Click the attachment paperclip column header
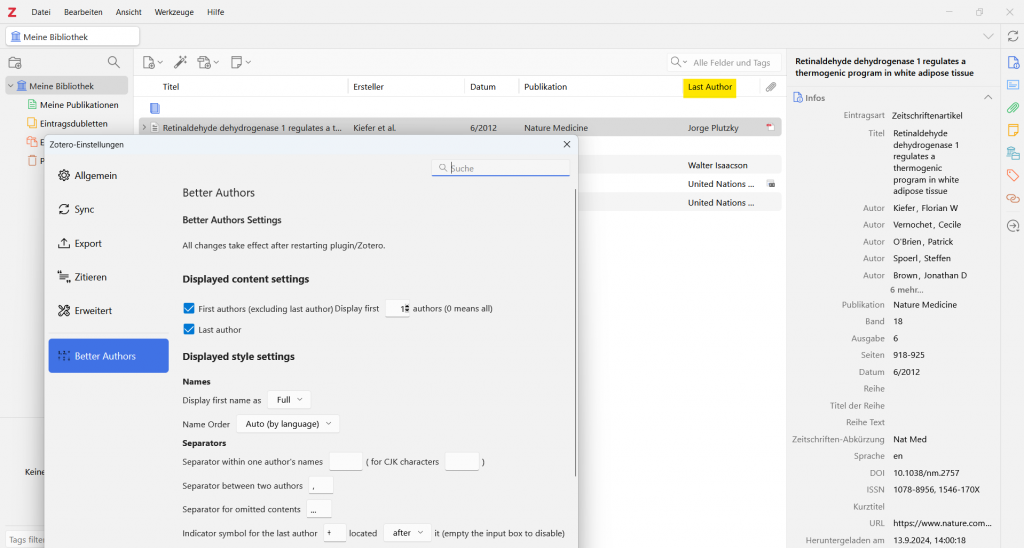Viewport: 1024px width, 548px height. 771,87
